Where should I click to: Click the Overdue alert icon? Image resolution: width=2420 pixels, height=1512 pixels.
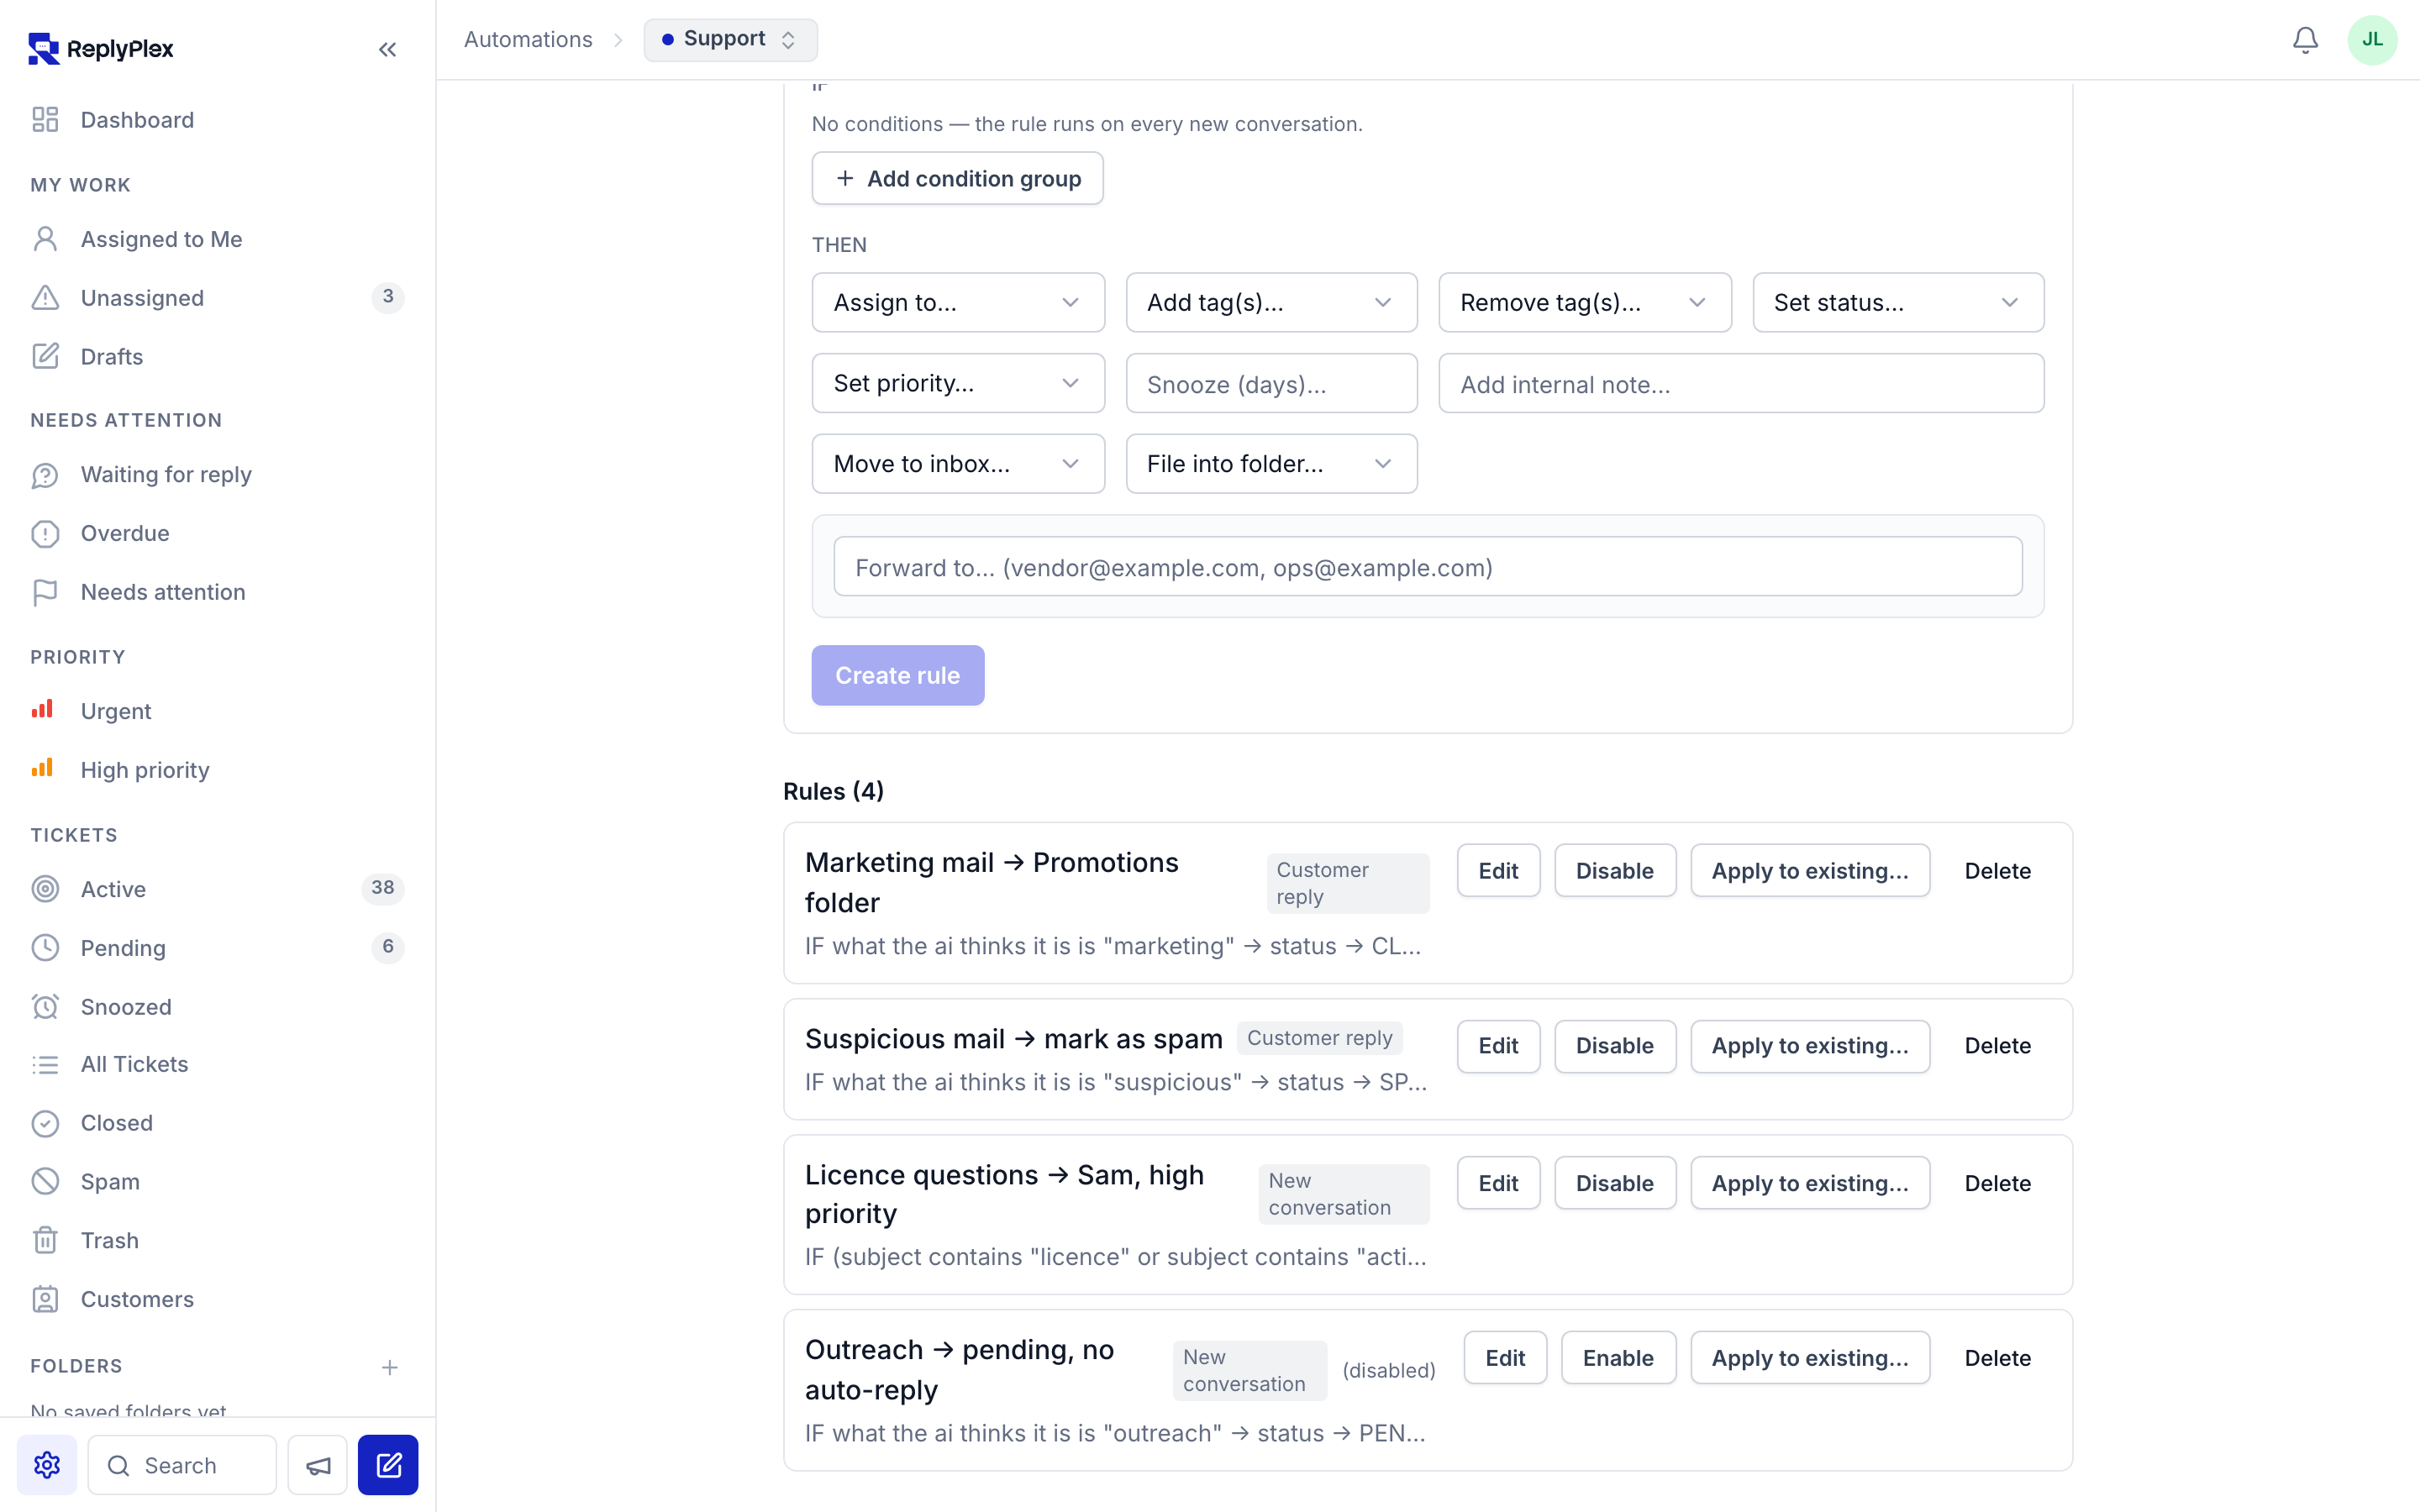[x=45, y=533]
